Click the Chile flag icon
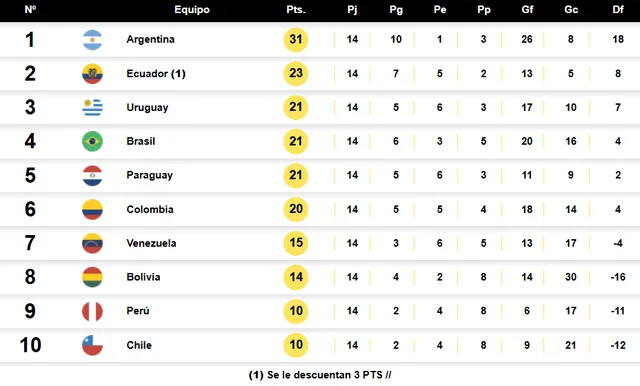 (x=92, y=345)
